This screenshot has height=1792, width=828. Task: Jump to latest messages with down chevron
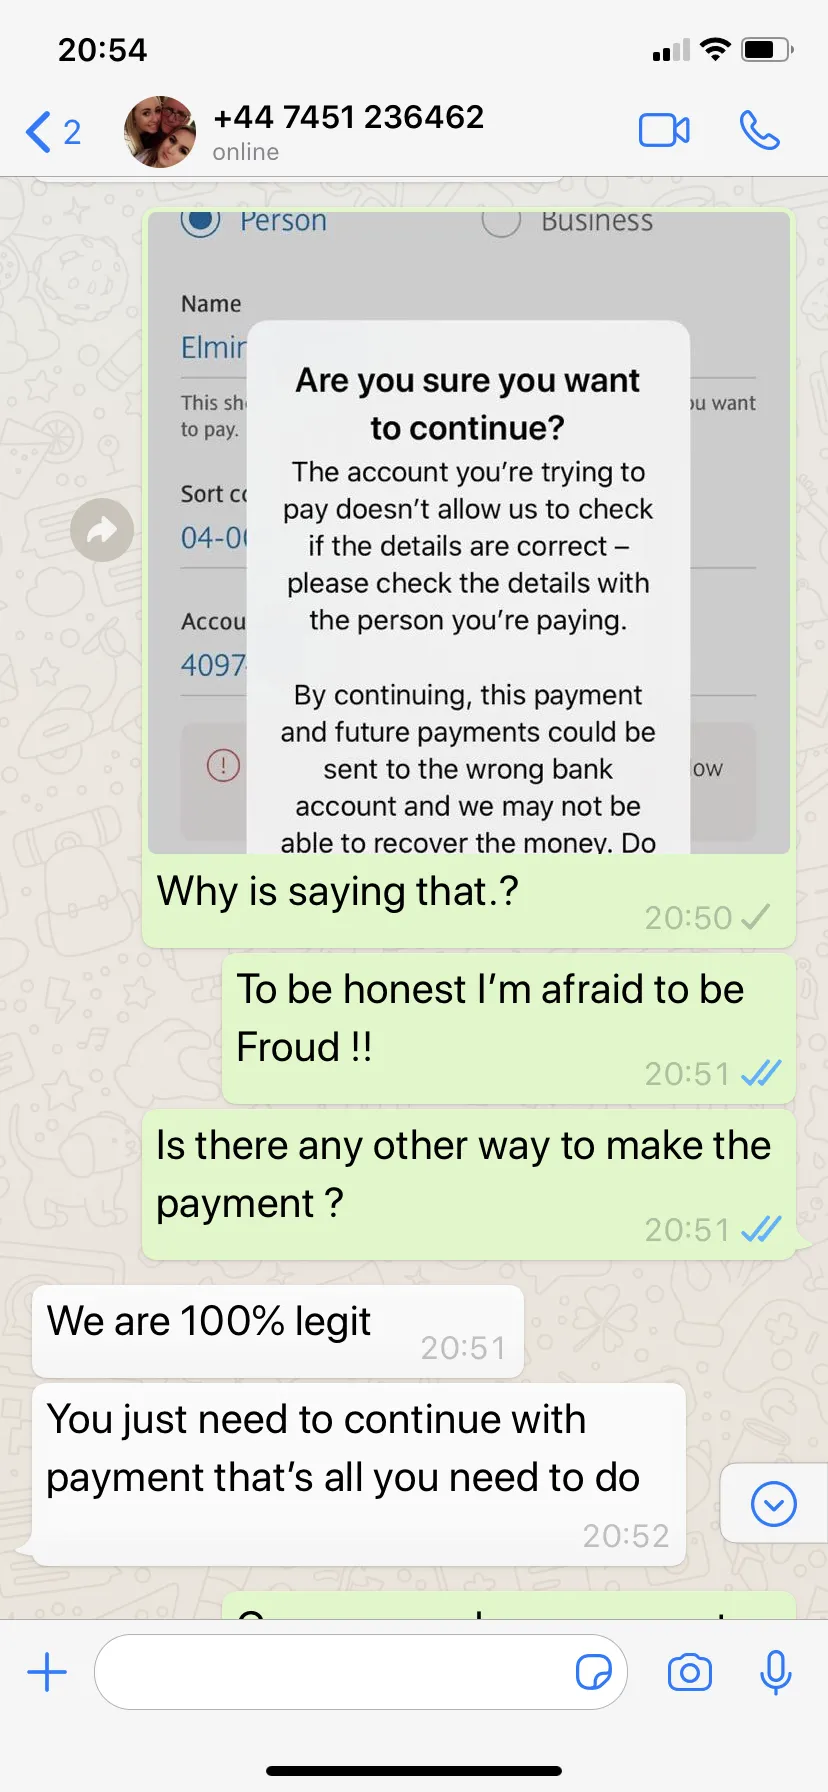[x=774, y=1504]
